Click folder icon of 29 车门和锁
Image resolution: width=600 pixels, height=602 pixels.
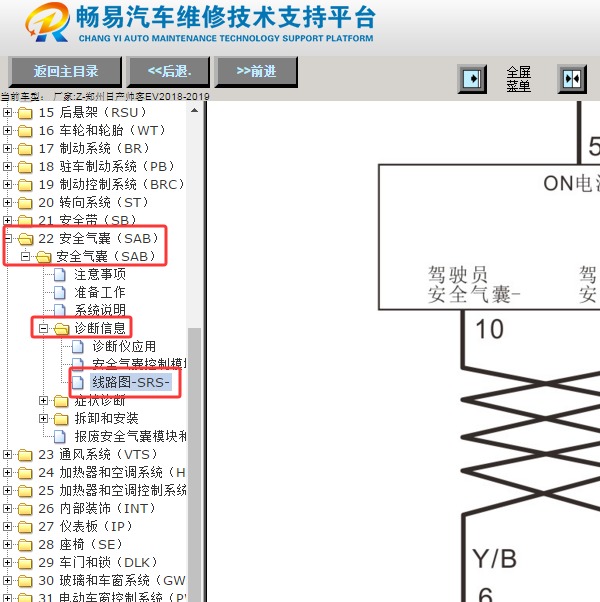[x=25, y=564]
